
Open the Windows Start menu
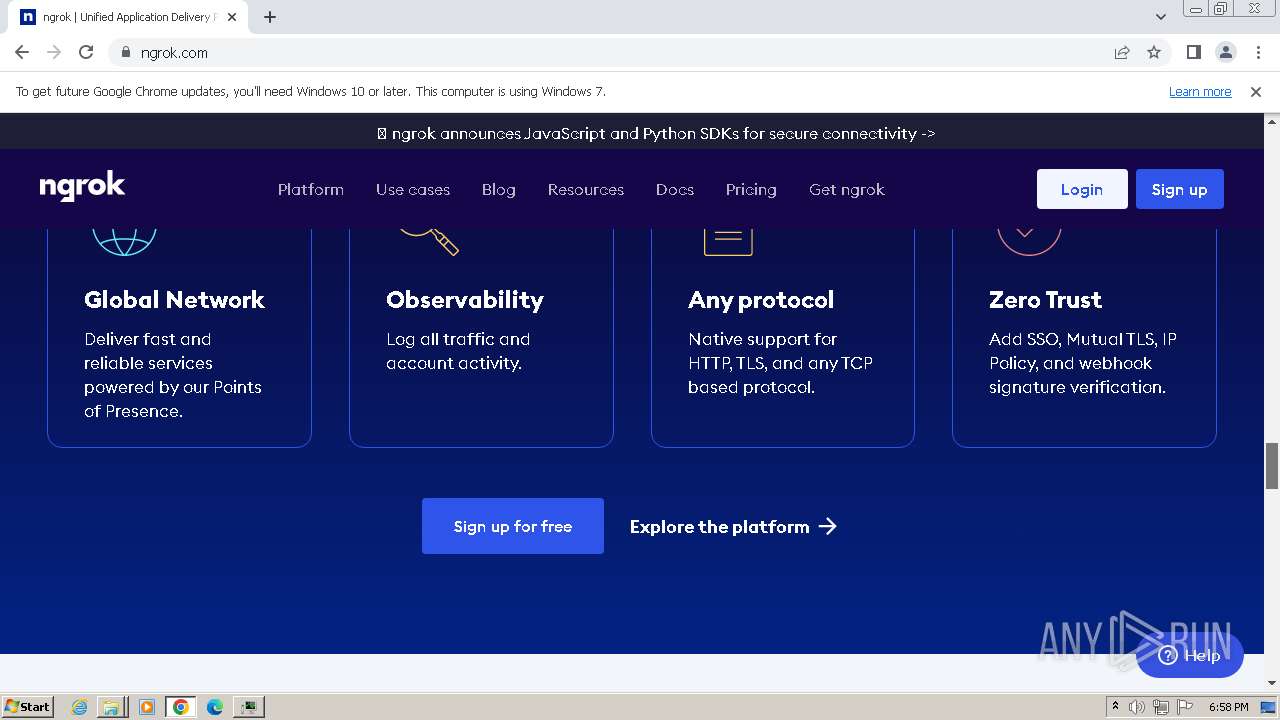click(x=28, y=706)
